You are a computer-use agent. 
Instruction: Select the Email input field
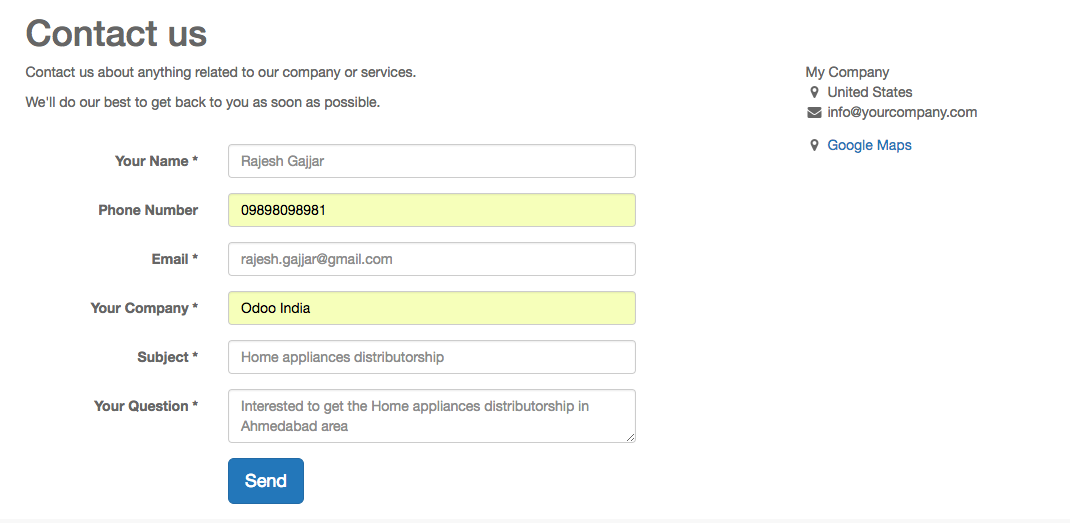431,259
